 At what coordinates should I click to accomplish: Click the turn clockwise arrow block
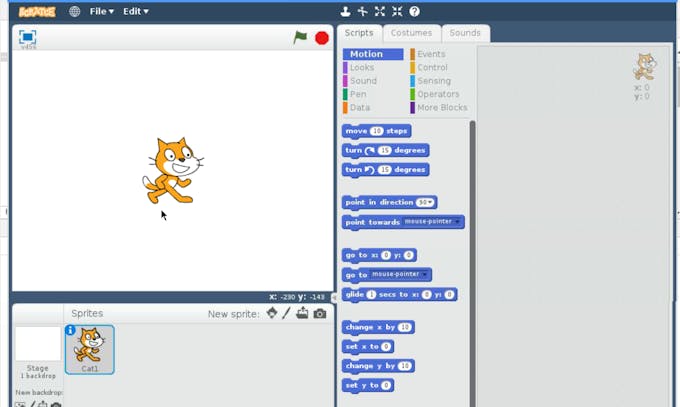click(x=369, y=151)
